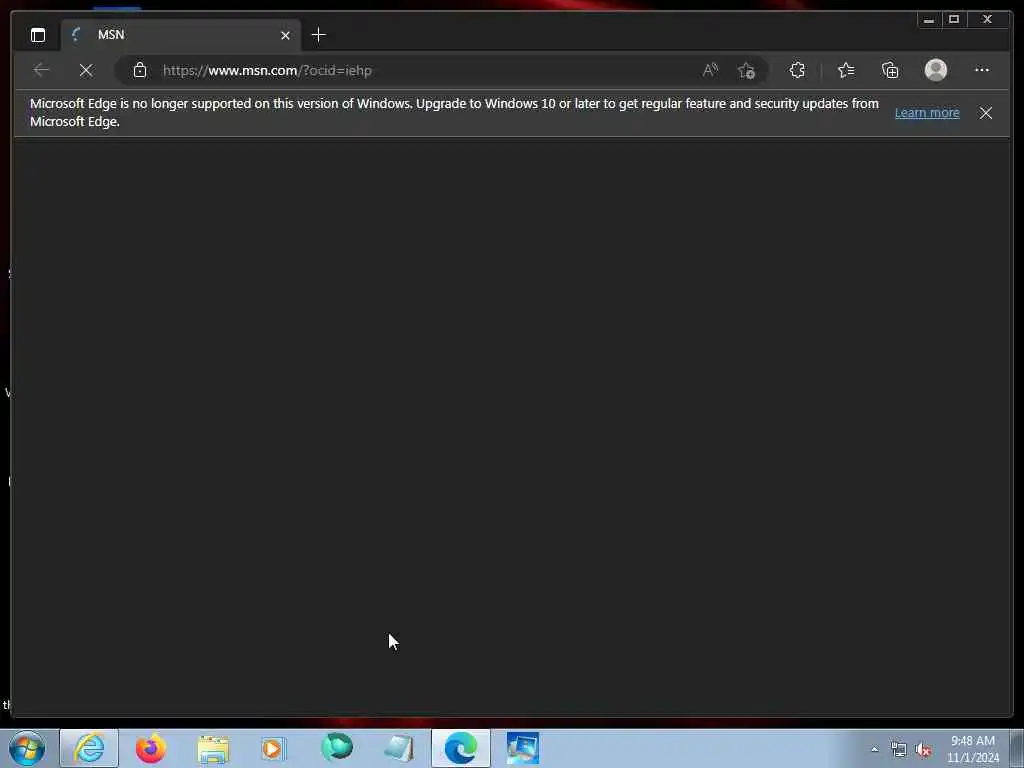Open the Favorites list

(x=846, y=70)
